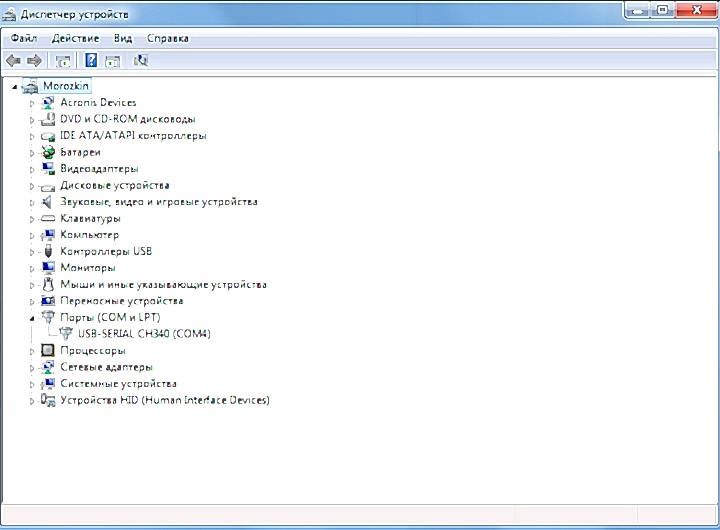The image size is (720, 530).
Task: Click the Forward arrow toolbar icon
Action: tap(34, 61)
